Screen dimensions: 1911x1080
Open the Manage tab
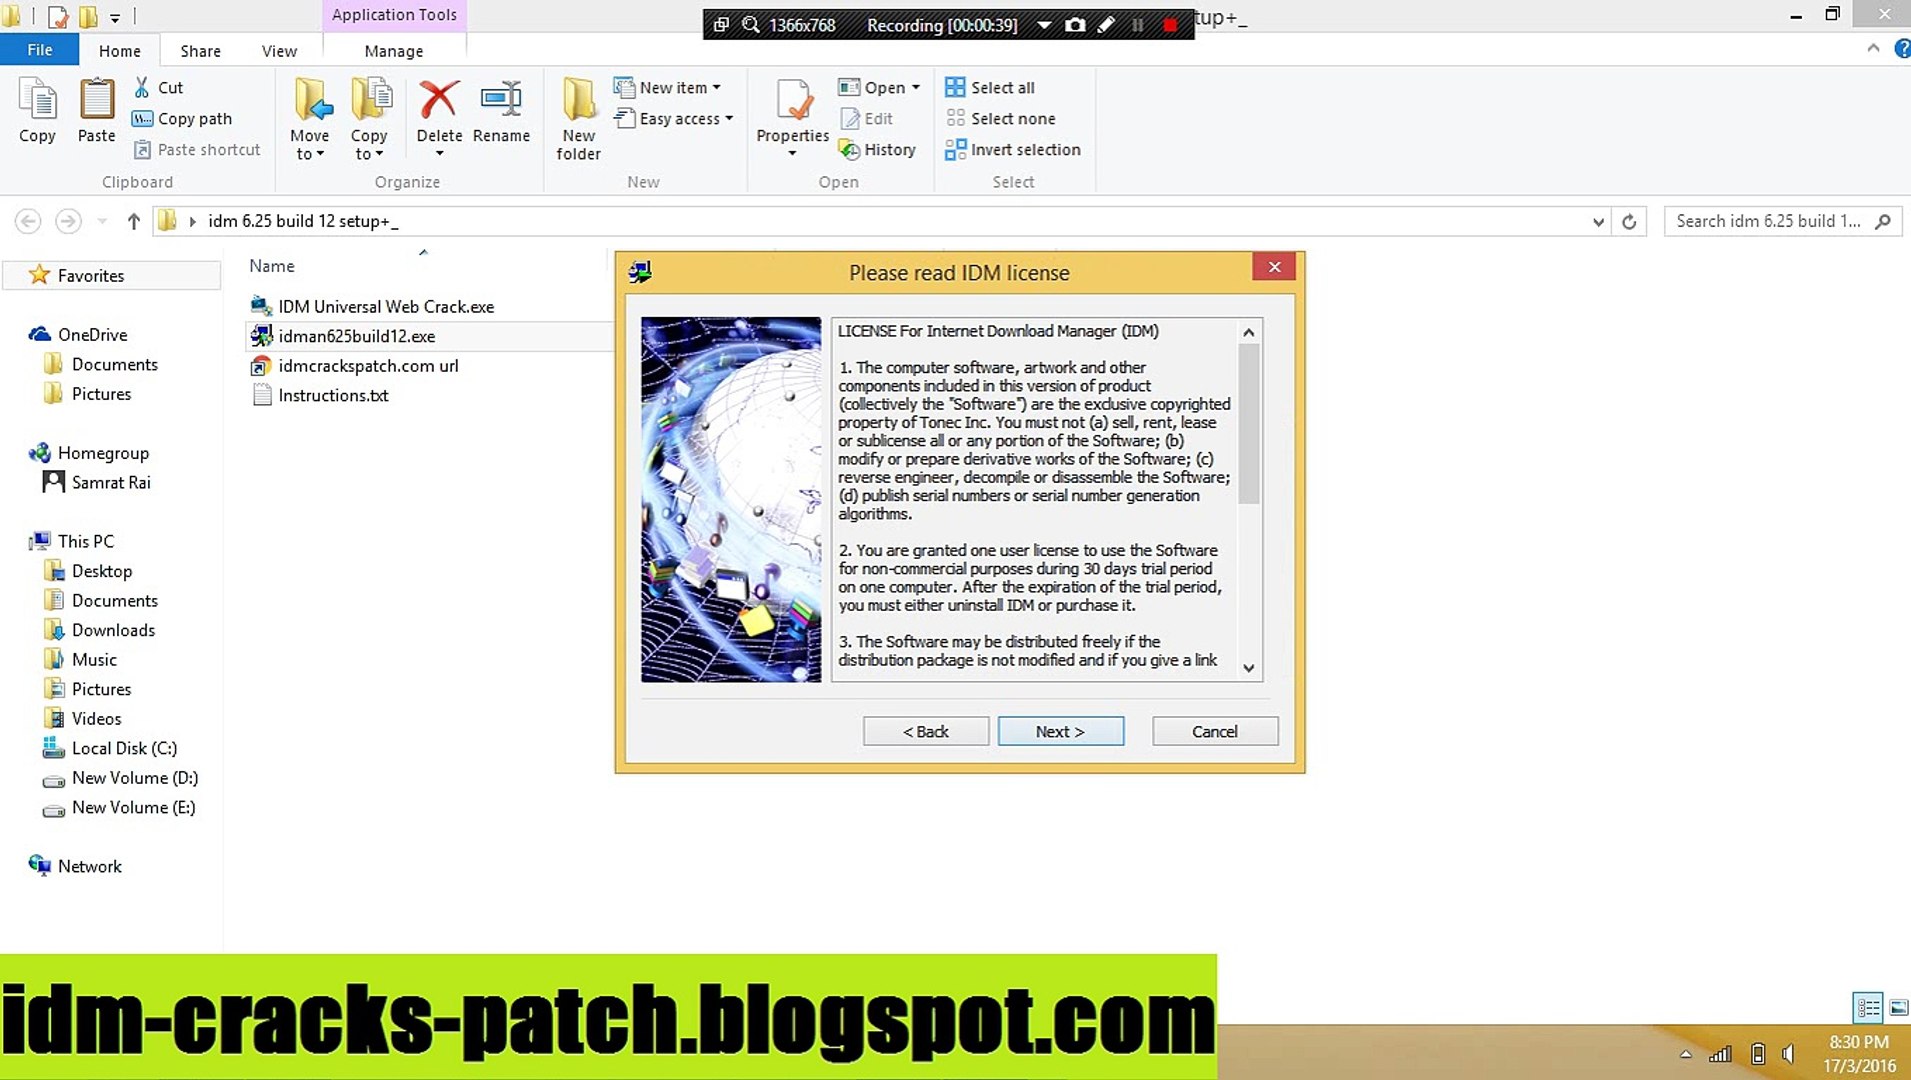(394, 51)
